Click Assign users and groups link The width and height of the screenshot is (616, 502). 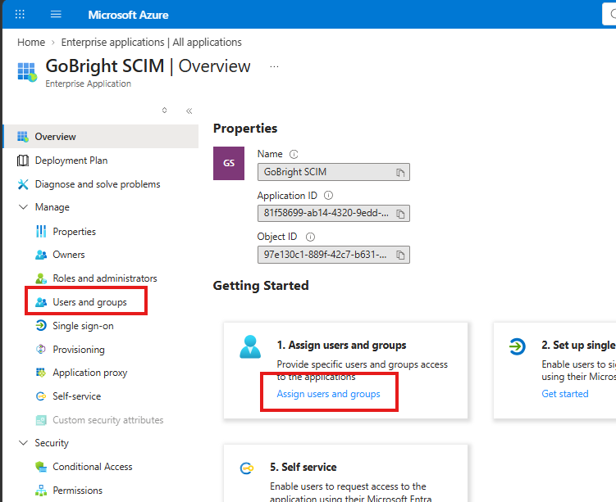pos(328,394)
